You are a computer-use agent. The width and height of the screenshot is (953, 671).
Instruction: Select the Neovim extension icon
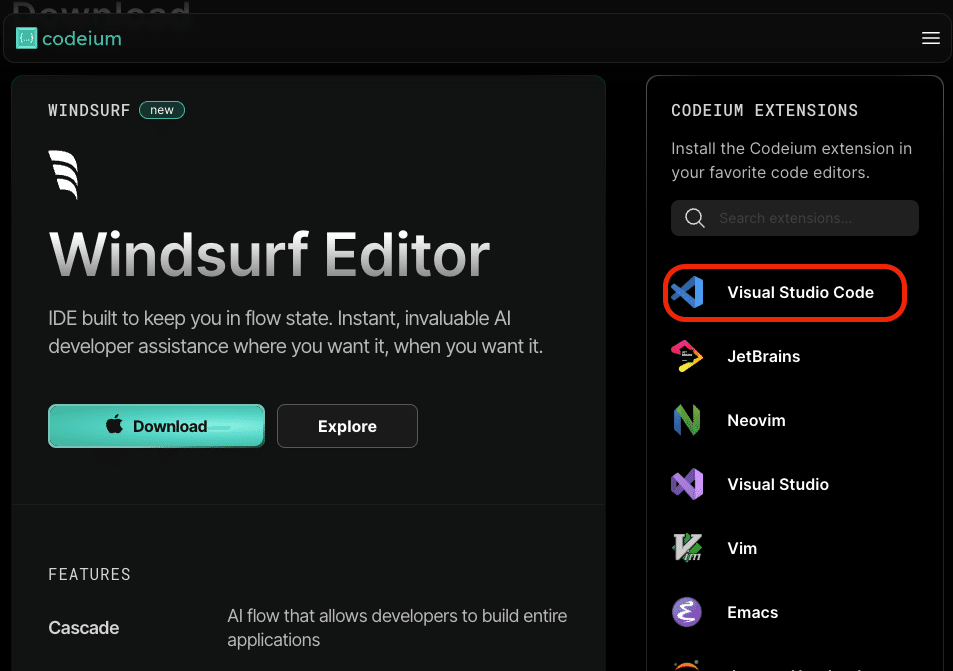tap(686, 420)
